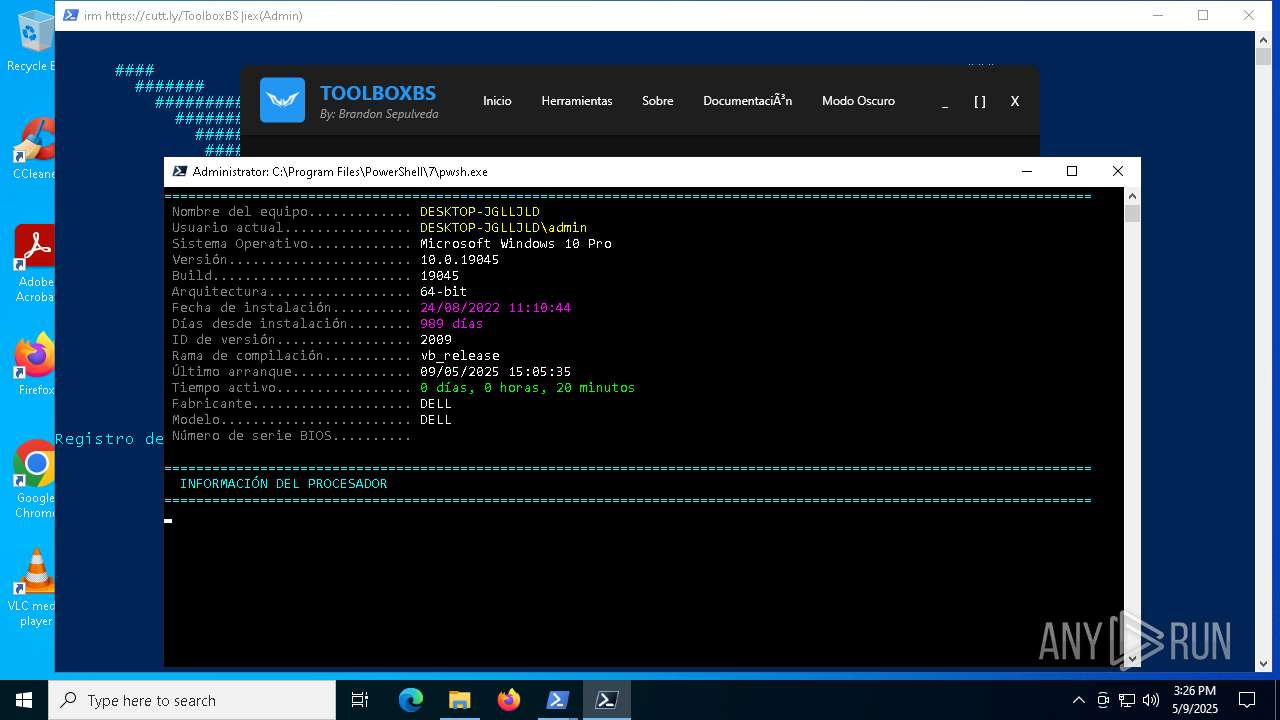Open File Explorer from the taskbar
This screenshot has width=1280, height=720.
point(459,700)
